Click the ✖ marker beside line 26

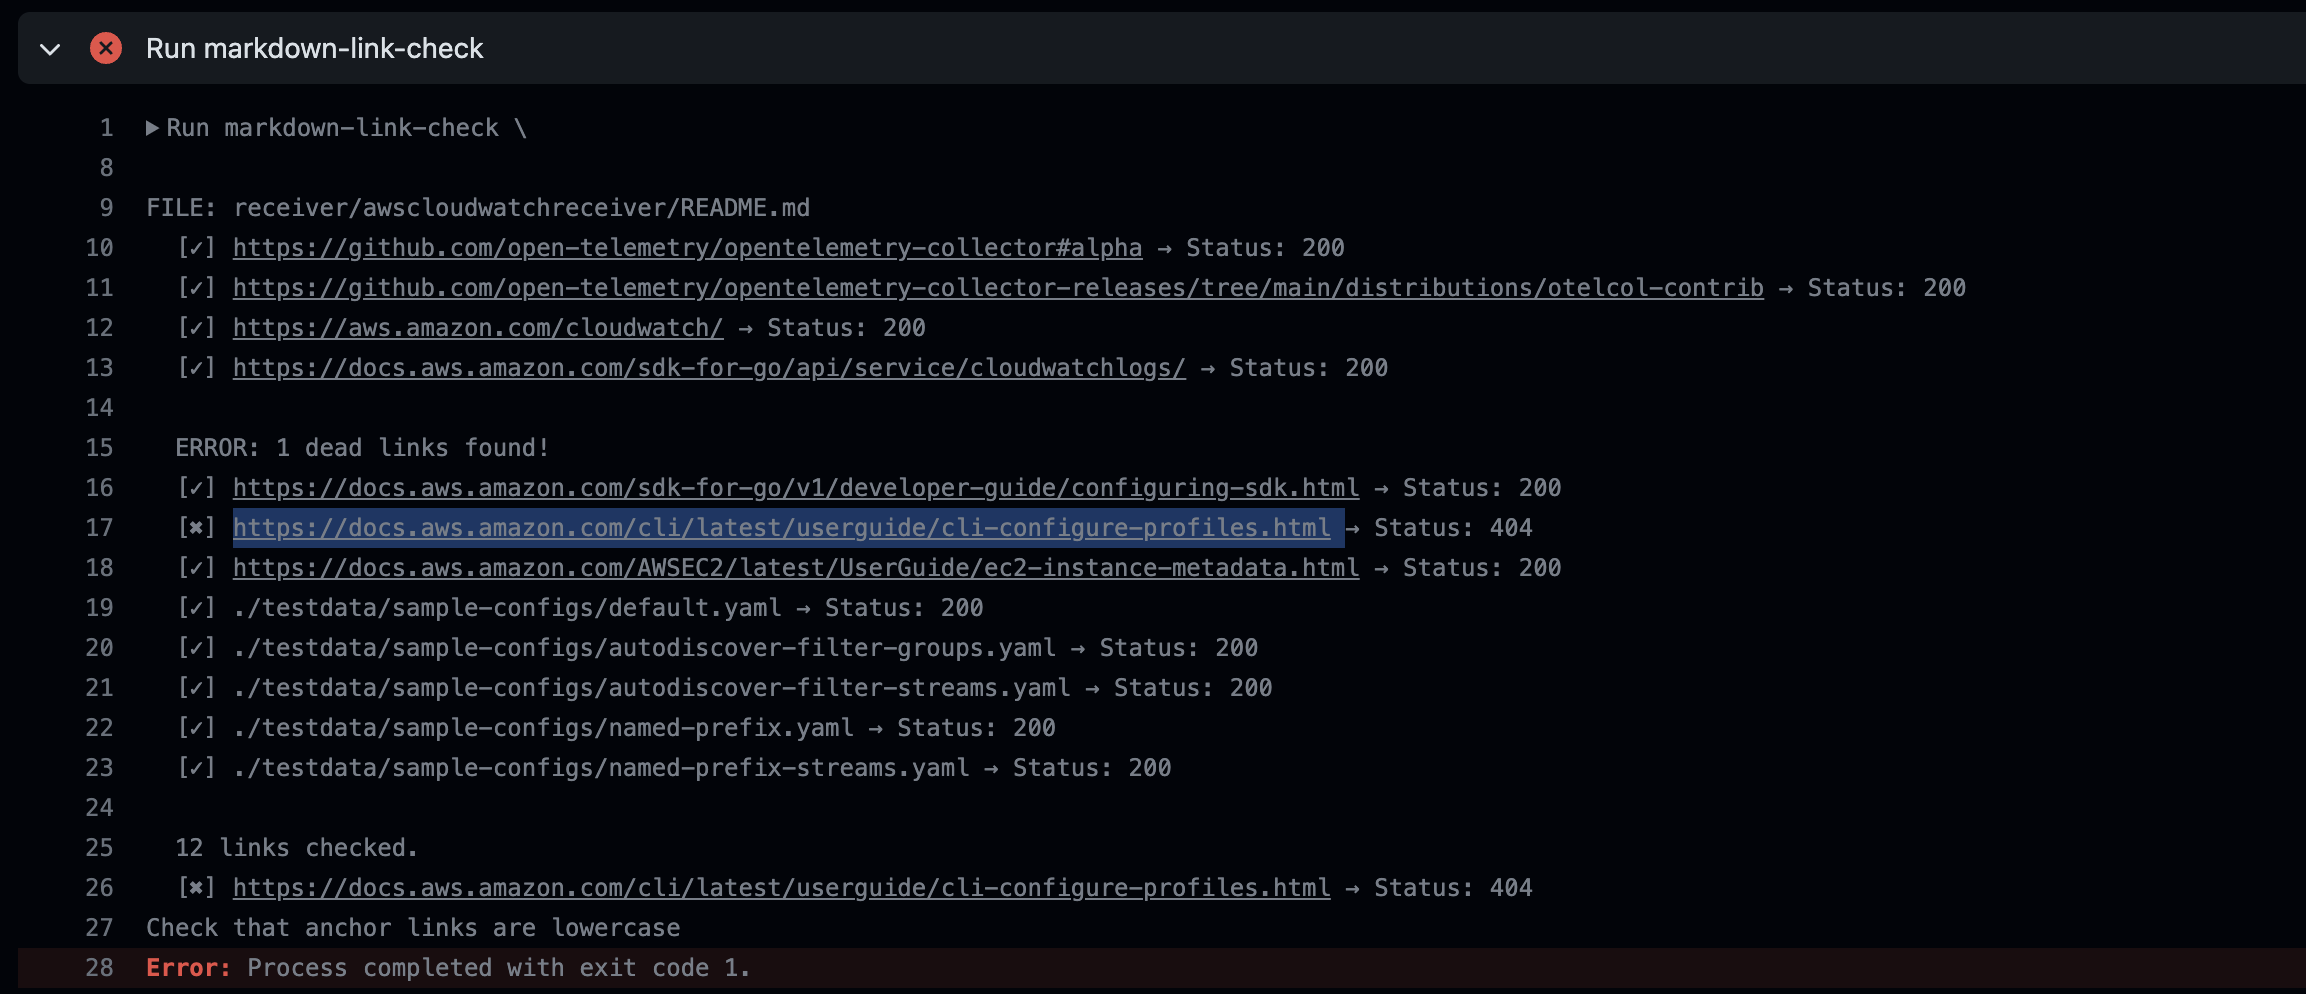(x=198, y=887)
